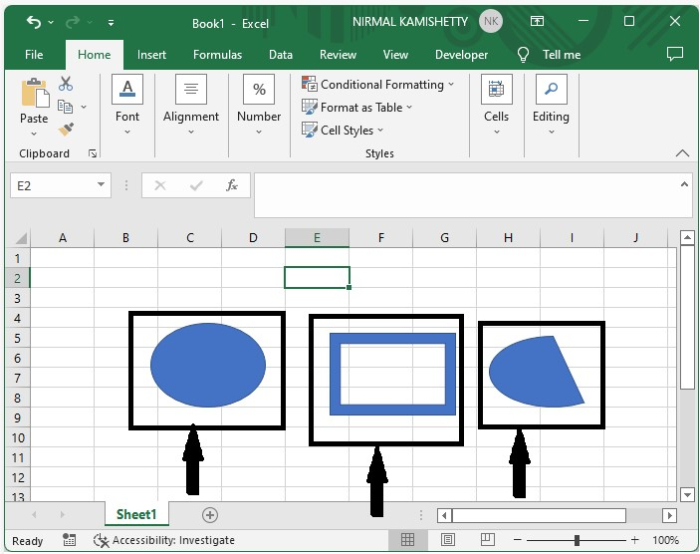Click the Tell me lightbulb search
The height and width of the screenshot is (554, 700).
point(523,55)
